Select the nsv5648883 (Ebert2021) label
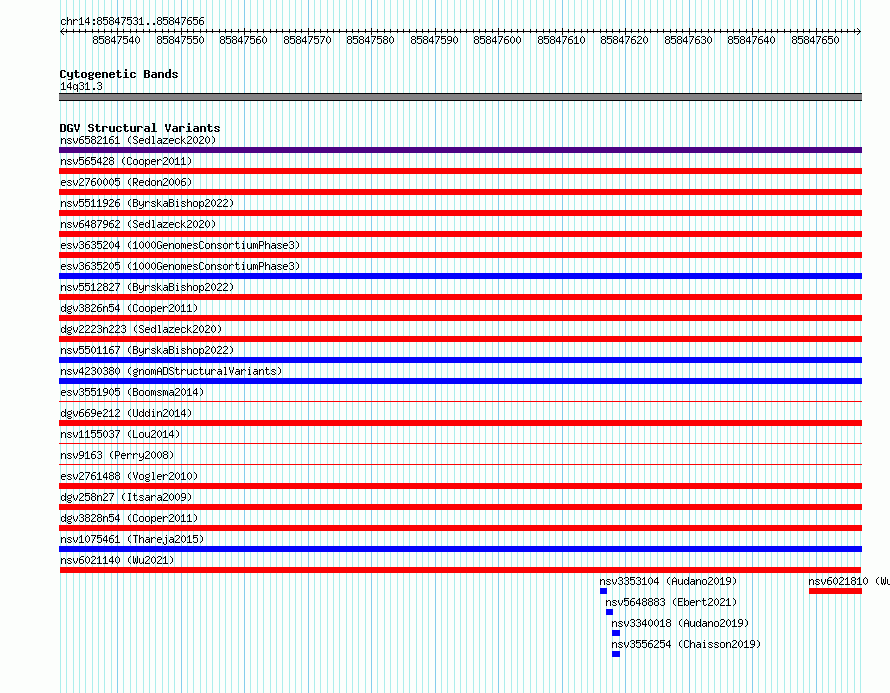Screen dimensions: 890x693 coord(671,602)
